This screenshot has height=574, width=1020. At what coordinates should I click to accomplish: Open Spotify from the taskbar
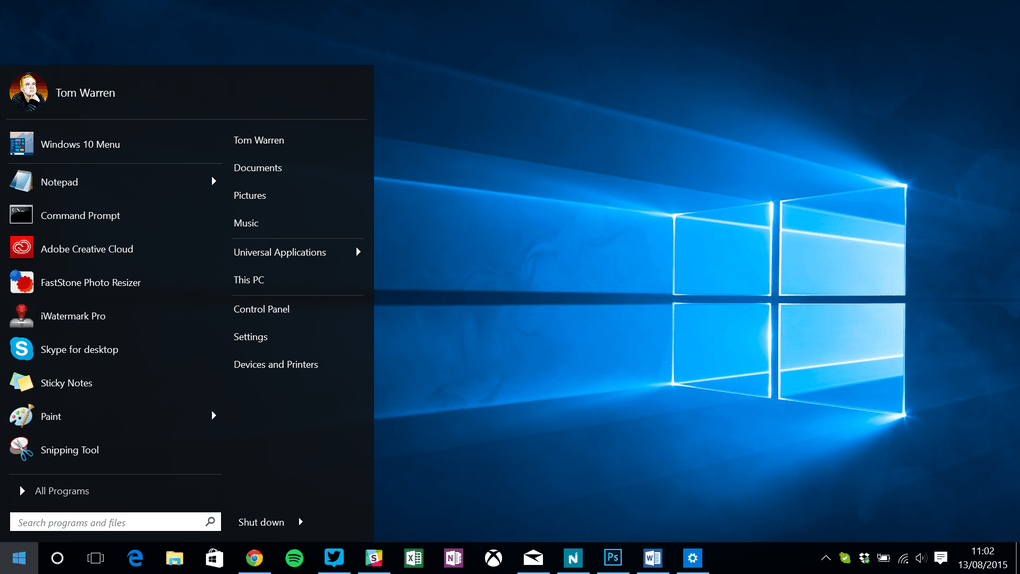294,558
